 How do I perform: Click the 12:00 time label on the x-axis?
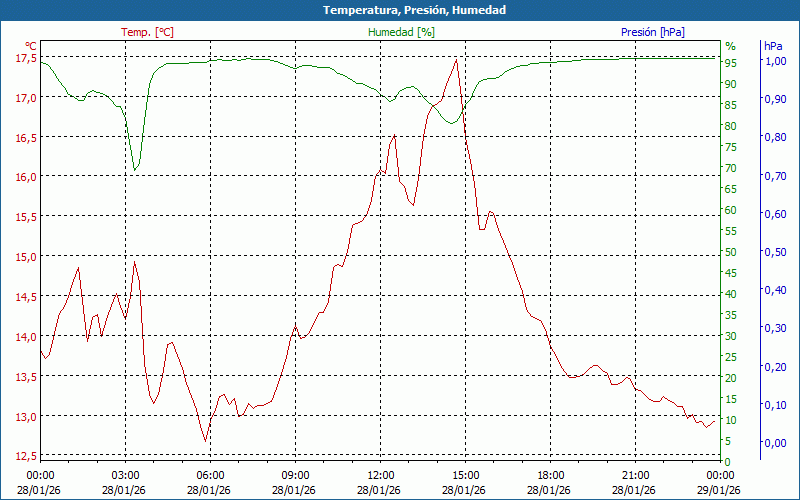(380, 475)
